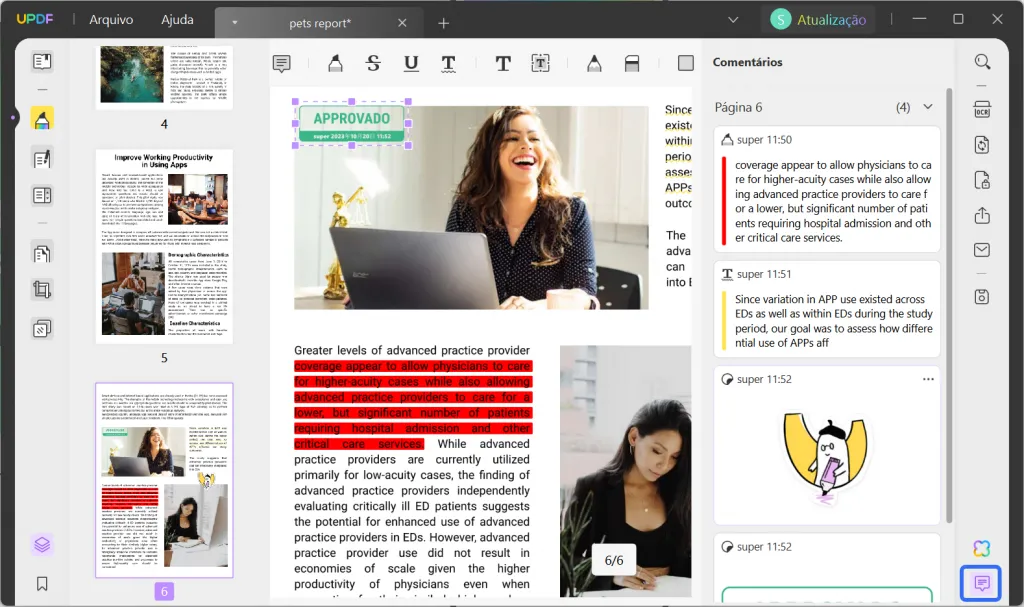This screenshot has height=607, width=1024.
Task: Toggle the Comments panel visibility
Action: pos(981,583)
